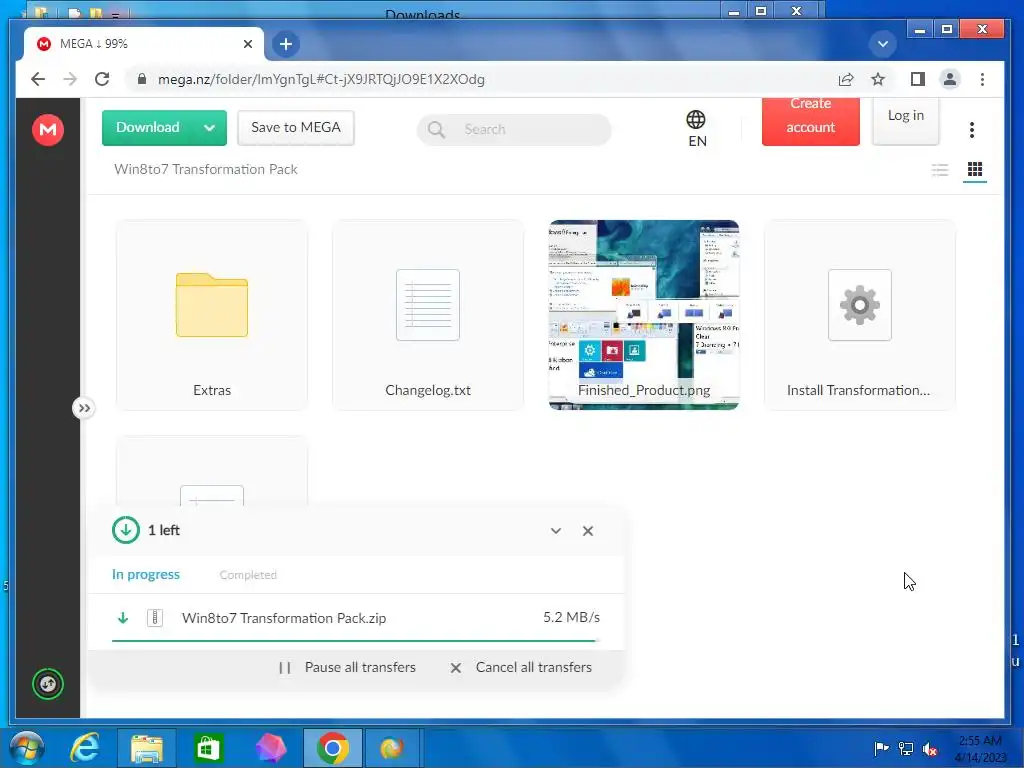Open the transfer status circle icon in sidebar
The height and width of the screenshot is (768, 1024).
click(48, 684)
